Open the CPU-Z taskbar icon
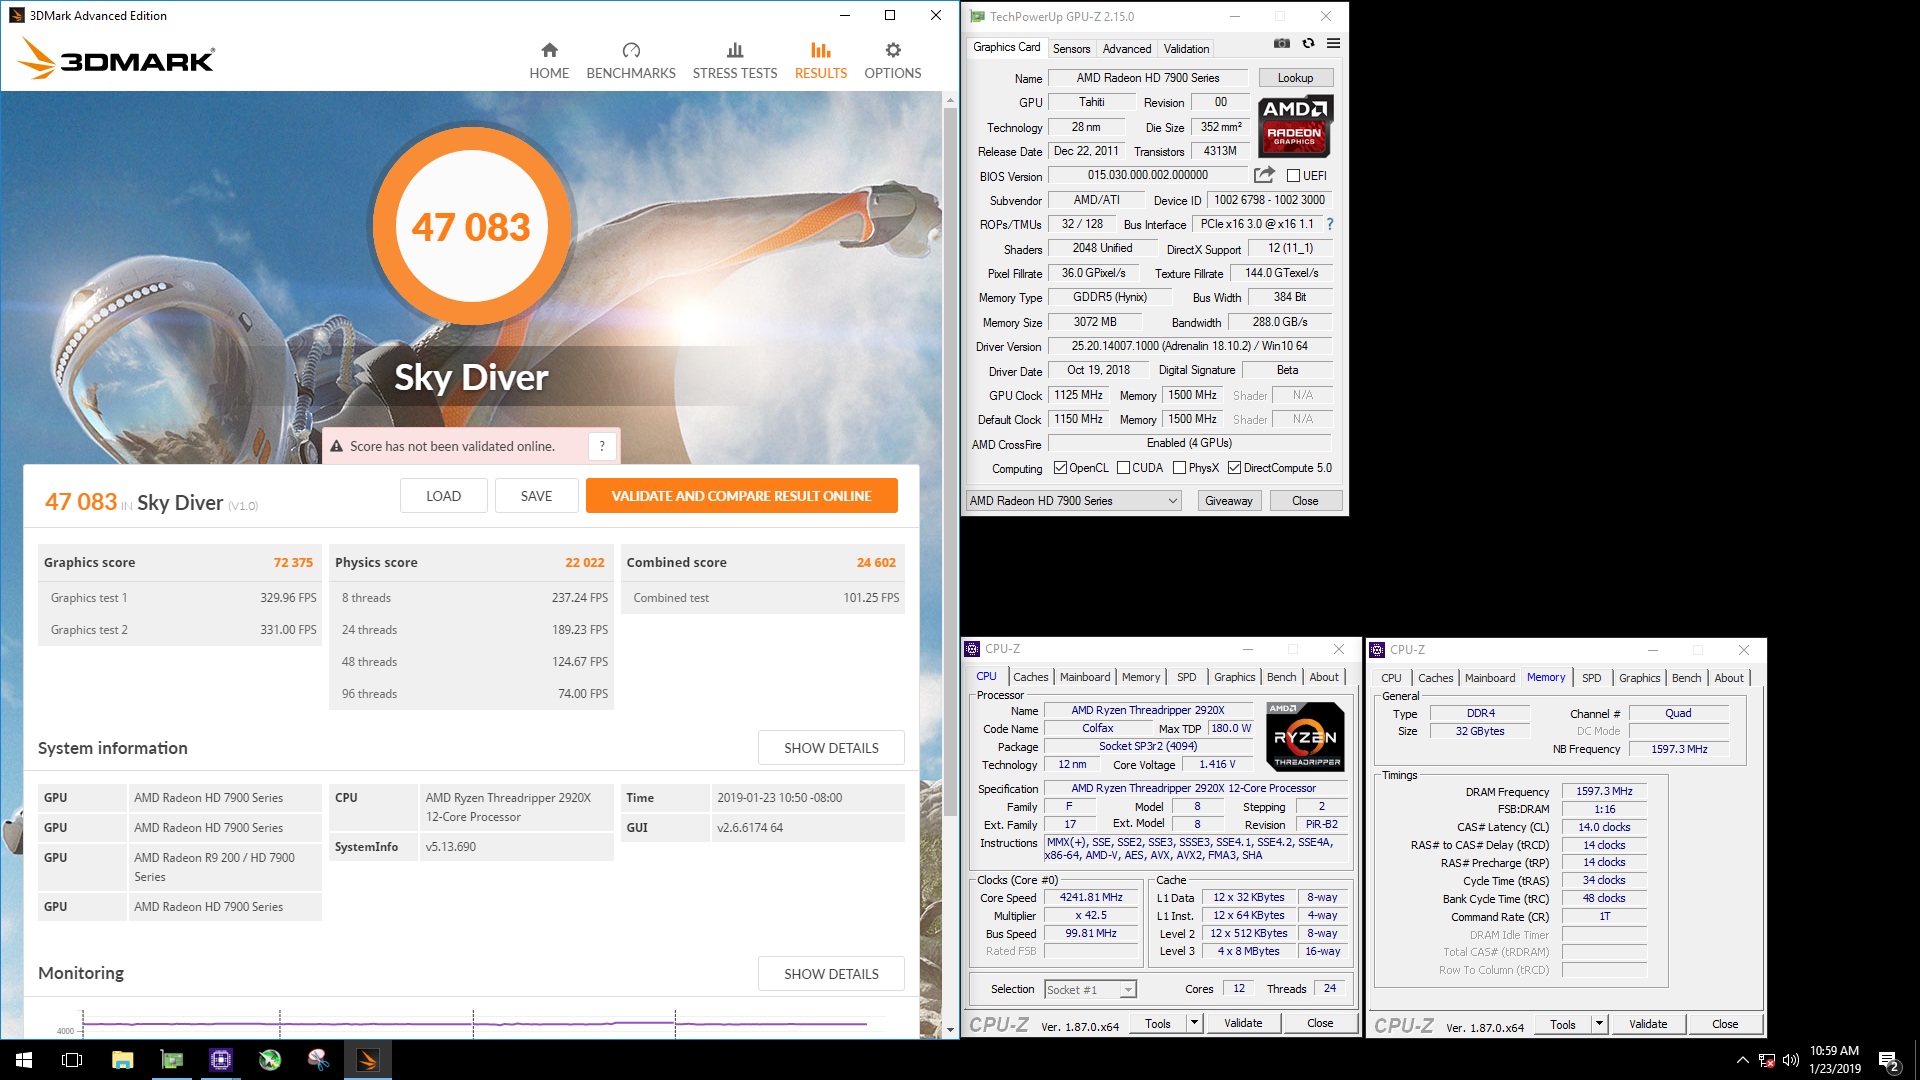Screen dimensions: 1920x1080 pos(221,1060)
